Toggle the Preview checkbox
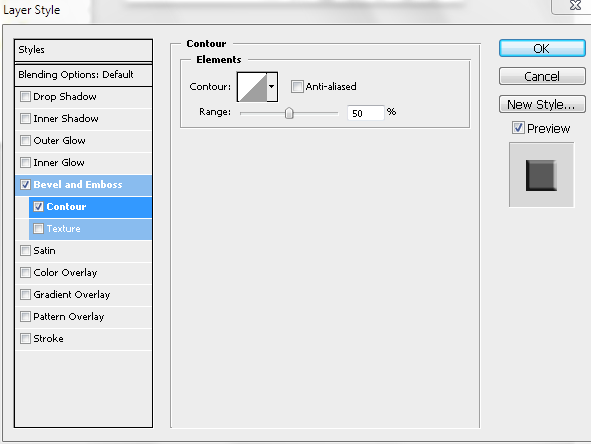This screenshot has width=591, height=444. pos(518,128)
